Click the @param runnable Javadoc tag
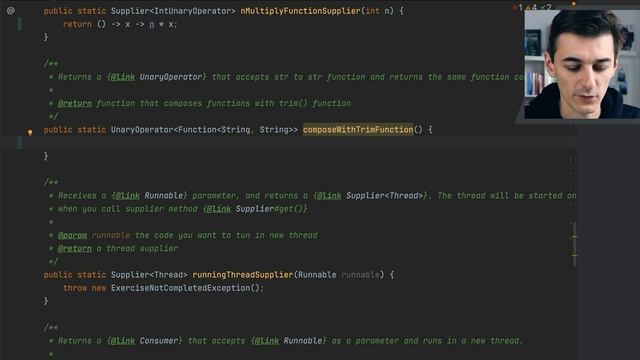The width and height of the screenshot is (640, 360). [94, 236]
